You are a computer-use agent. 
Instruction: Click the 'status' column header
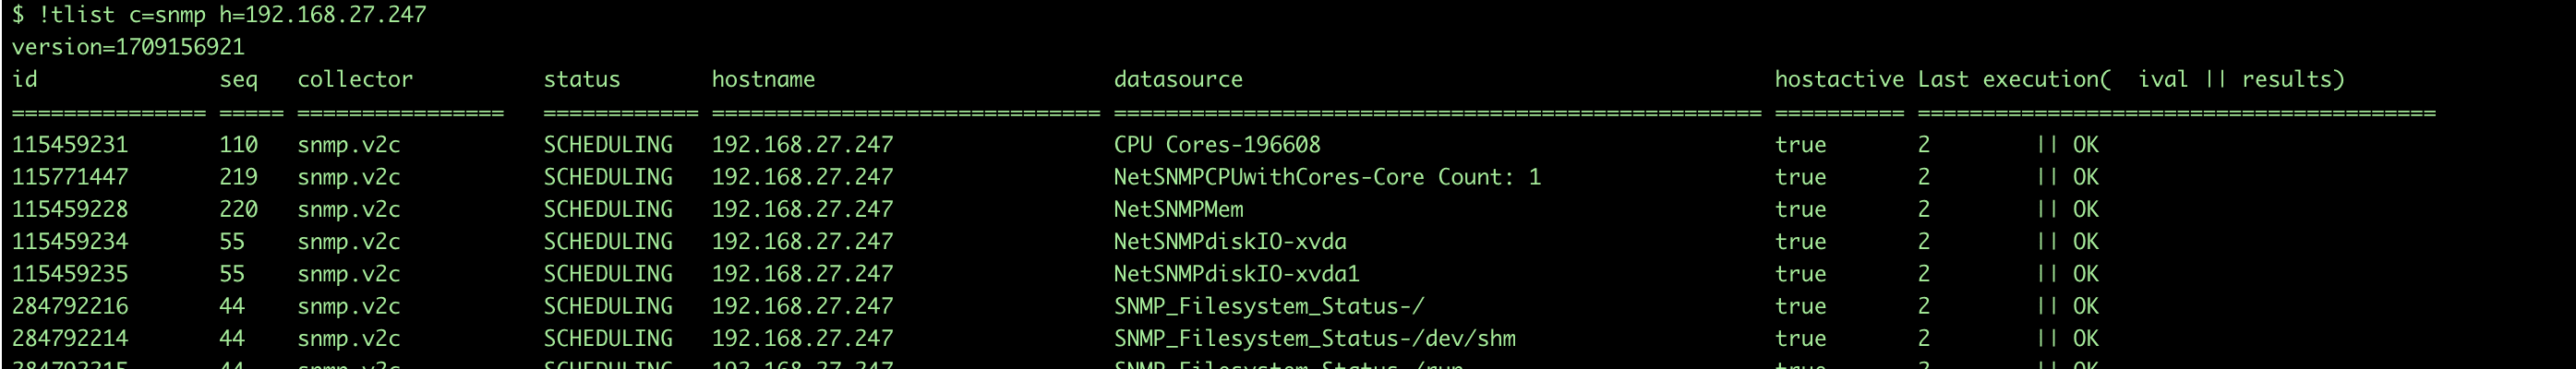click(582, 79)
